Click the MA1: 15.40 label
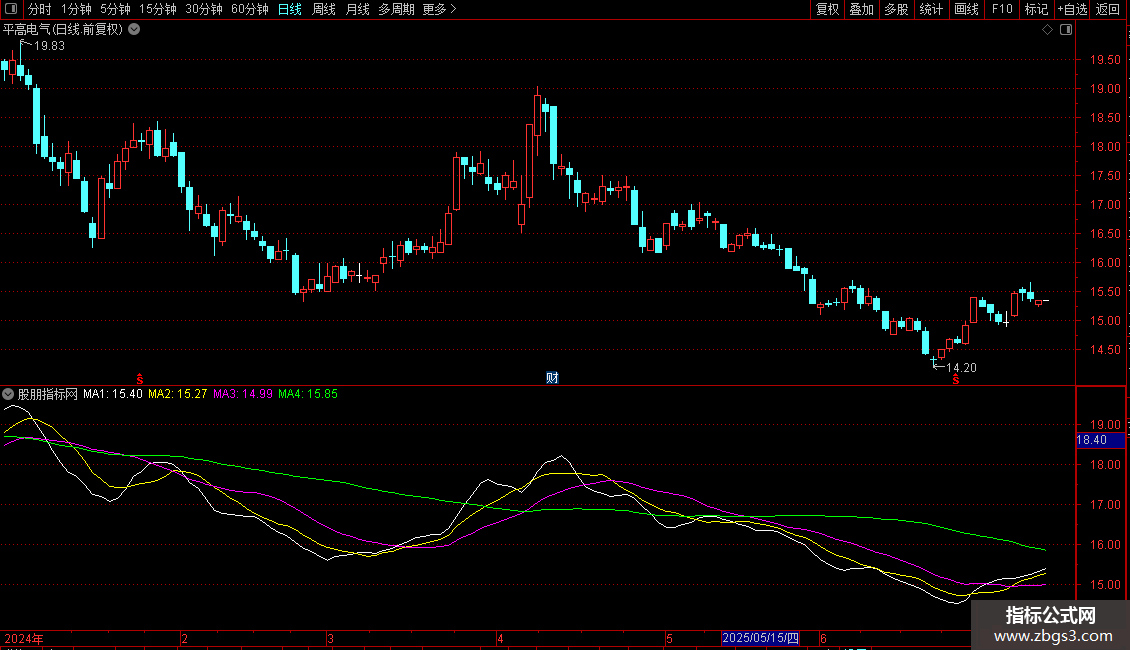 click(112, 394)
